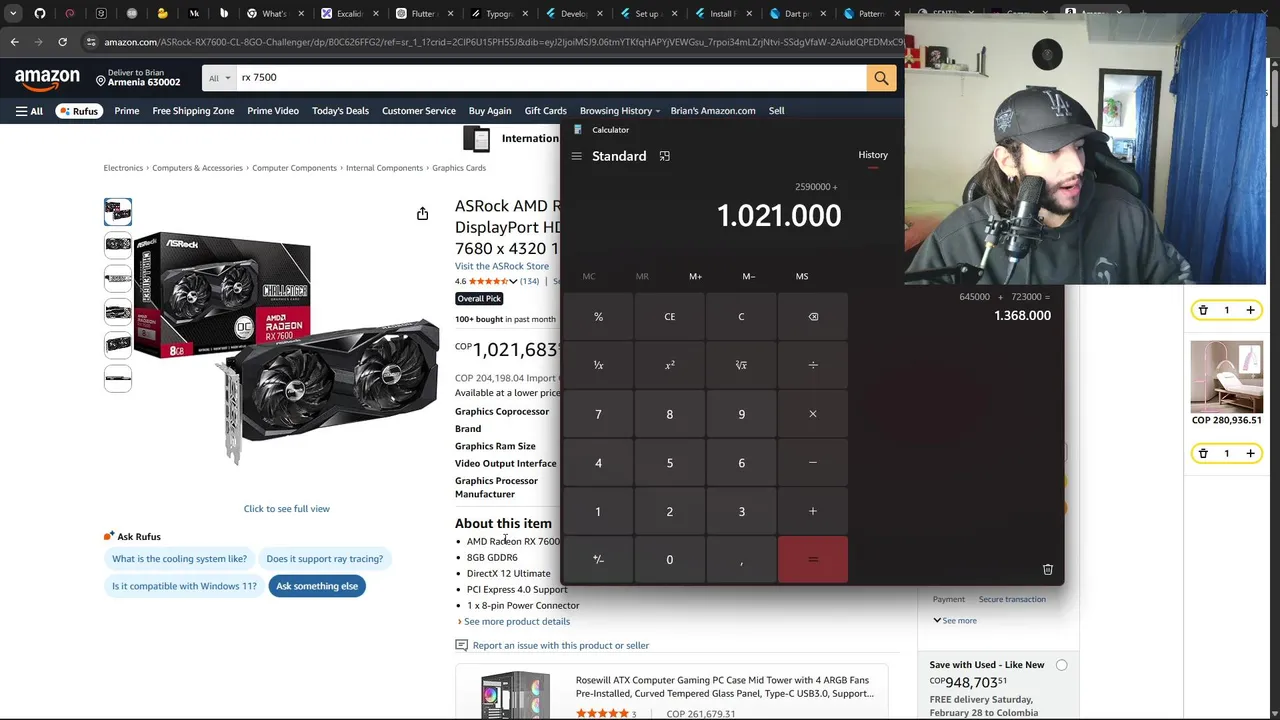Open the Amazon All hamburger menu
1280x720 pixels.
click(x=29, y=111)
